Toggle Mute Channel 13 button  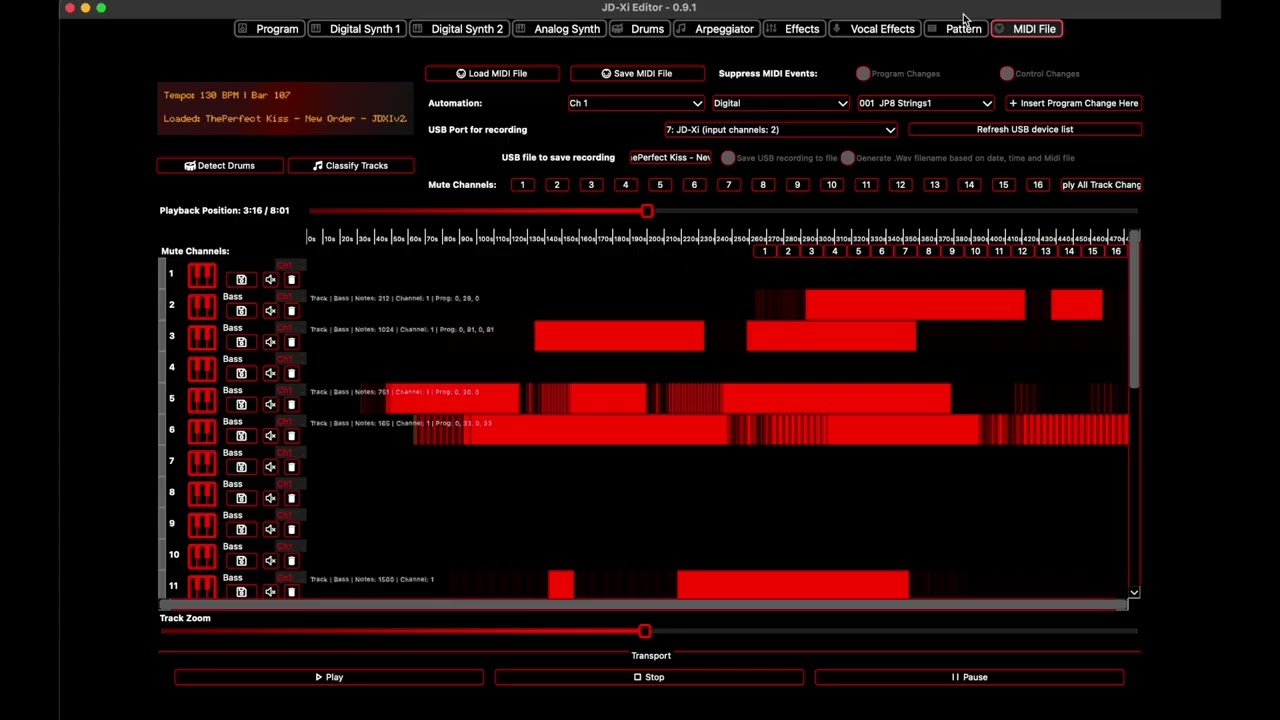click(934, 185)
